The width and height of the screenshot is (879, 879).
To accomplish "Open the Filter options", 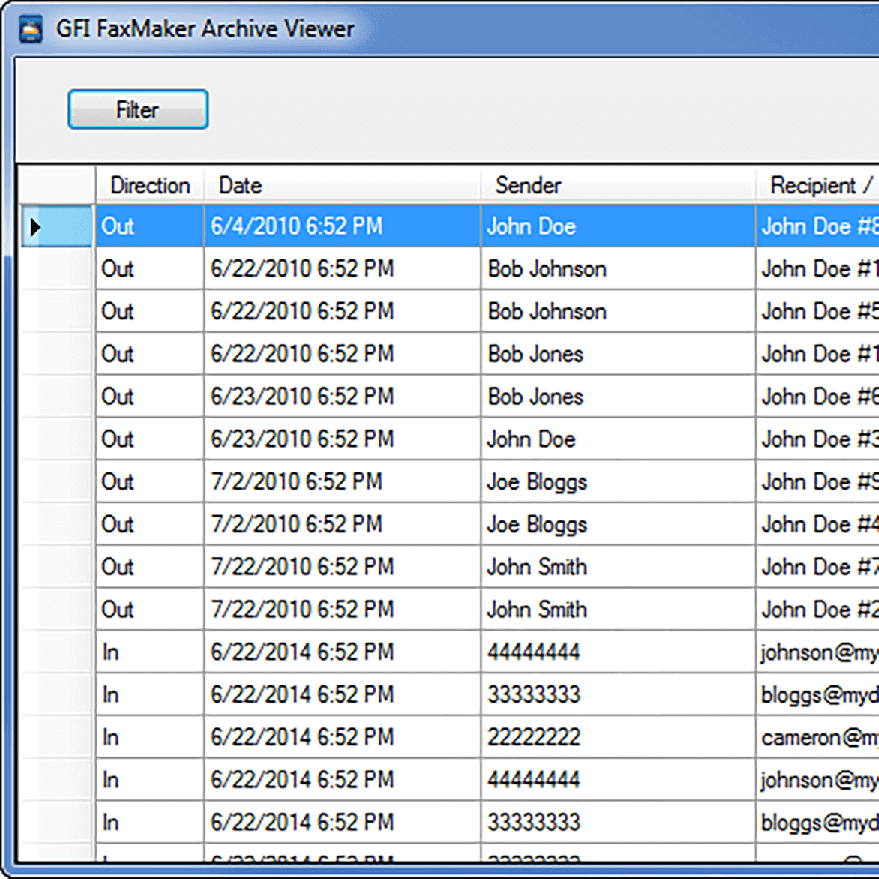I will pyautogui.click(x=137, y=109).
